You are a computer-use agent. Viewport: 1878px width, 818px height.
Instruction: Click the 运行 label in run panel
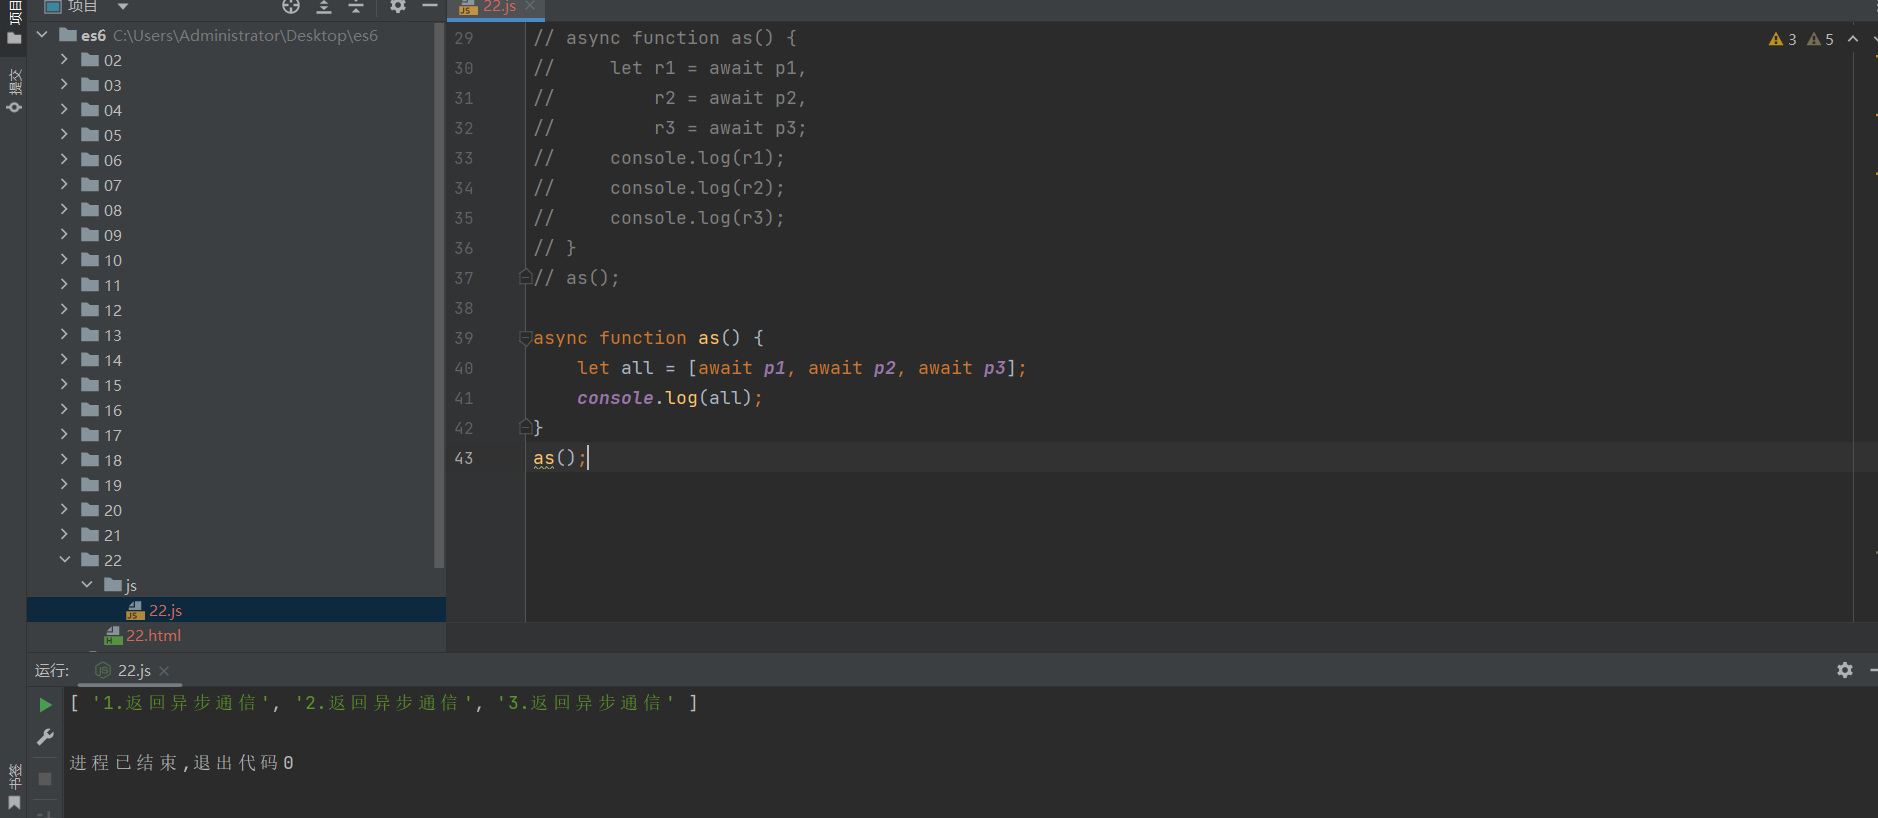(x=52, y=670)
